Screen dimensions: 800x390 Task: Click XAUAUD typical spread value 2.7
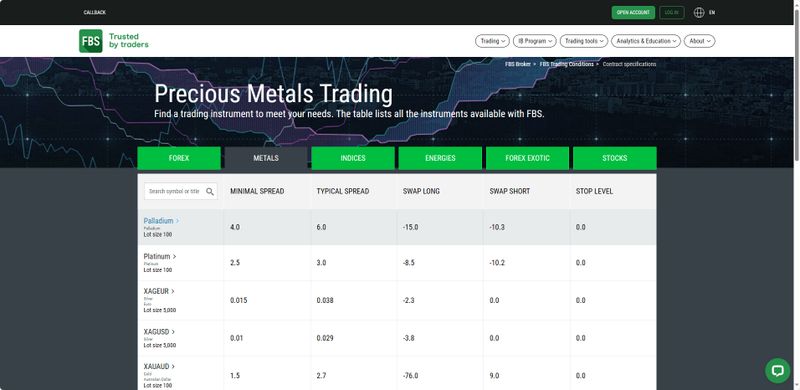pyautogui.click(x=321, y=376)
